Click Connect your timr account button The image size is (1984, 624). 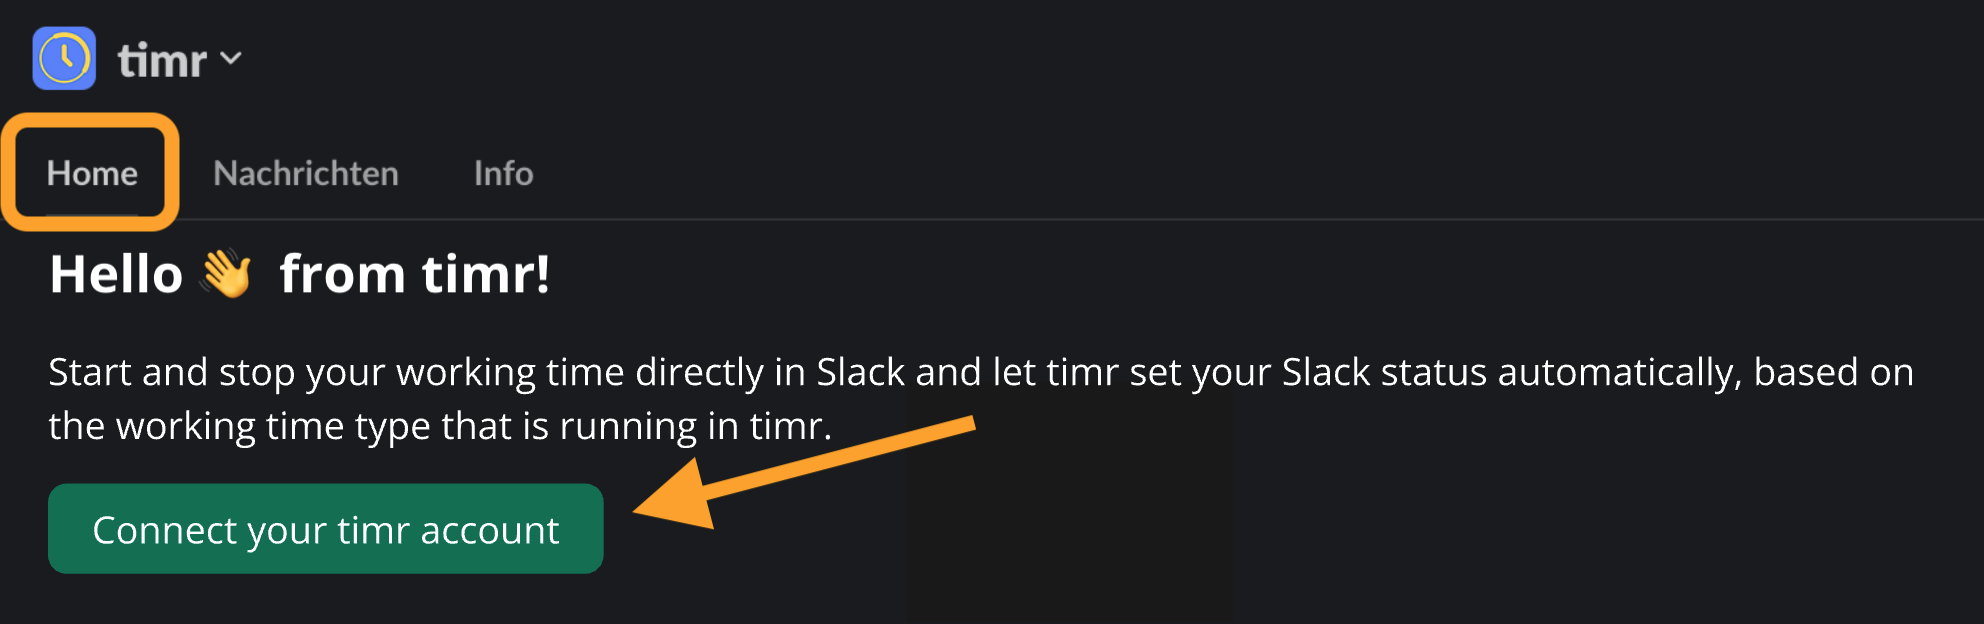pyautogui.click(x=326, y=529)
